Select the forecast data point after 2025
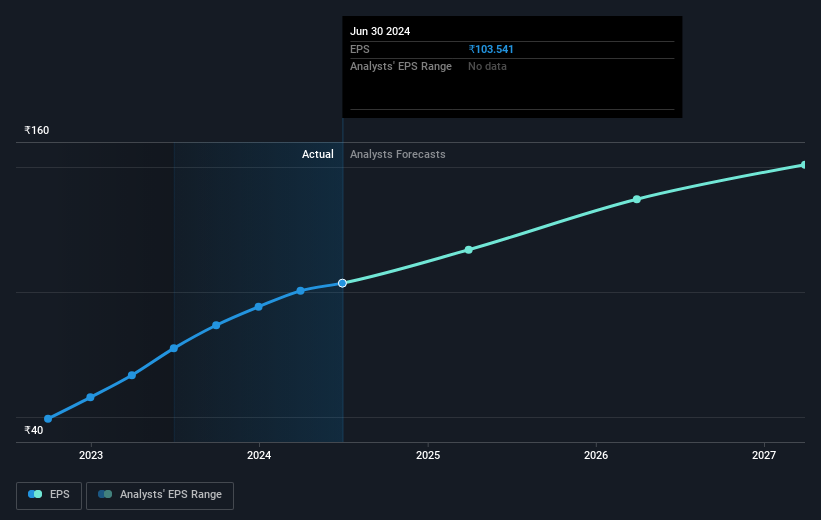This screenshot has width=821, height=520. point(469,250)
